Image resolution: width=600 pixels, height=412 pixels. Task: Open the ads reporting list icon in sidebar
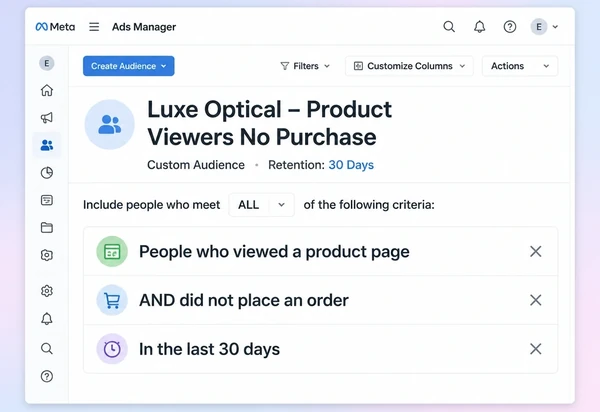pyautogui.click(x=47, y=200)
